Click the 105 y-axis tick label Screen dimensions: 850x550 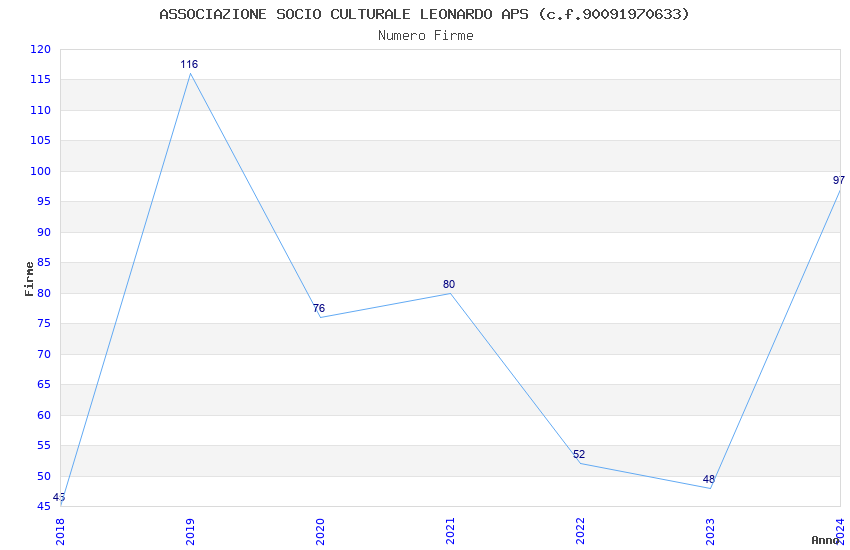pyautogui.click(x=40, y=141)
